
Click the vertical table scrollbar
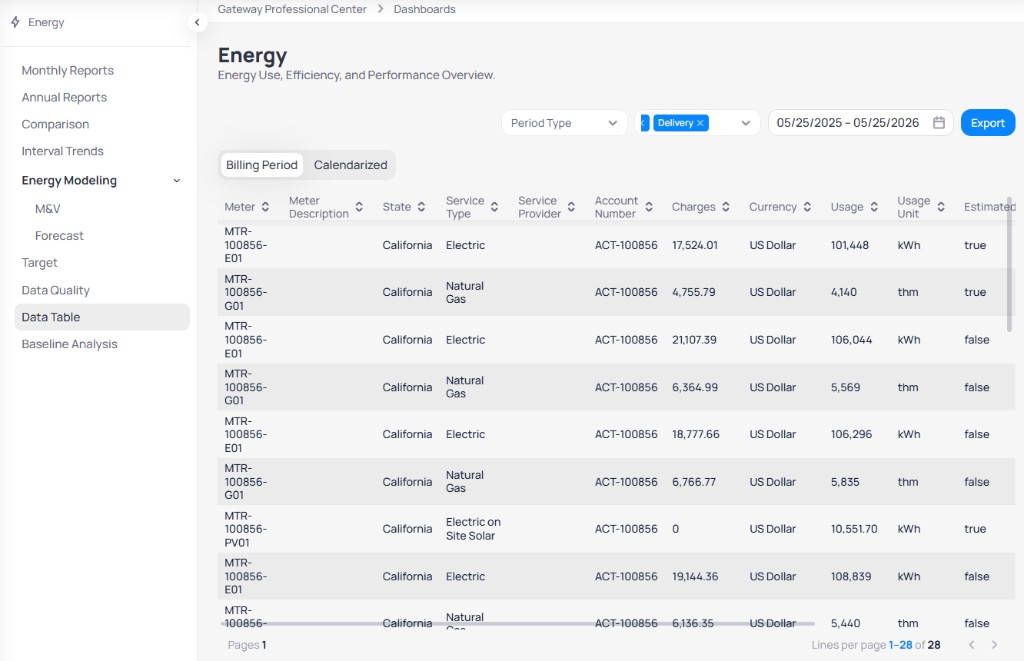coord(1010,264)
